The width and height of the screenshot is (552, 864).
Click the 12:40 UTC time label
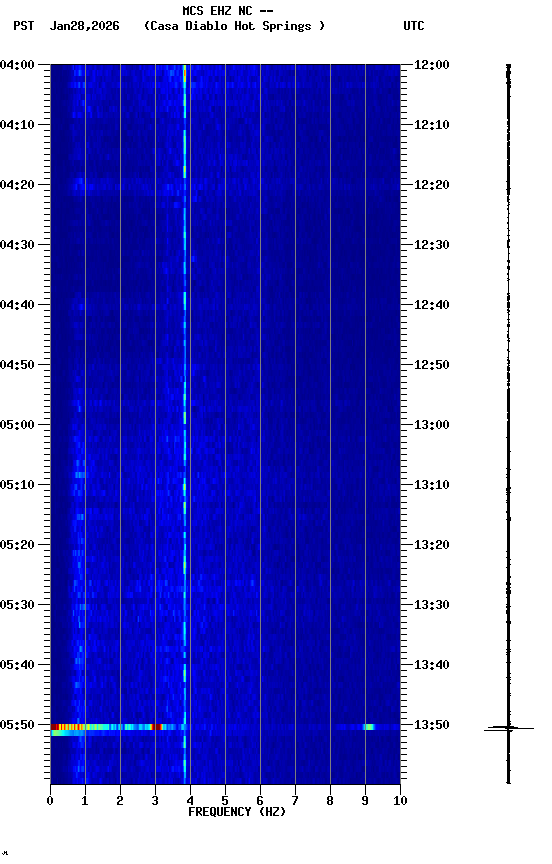pyautogui.click(x=432, y=305)
